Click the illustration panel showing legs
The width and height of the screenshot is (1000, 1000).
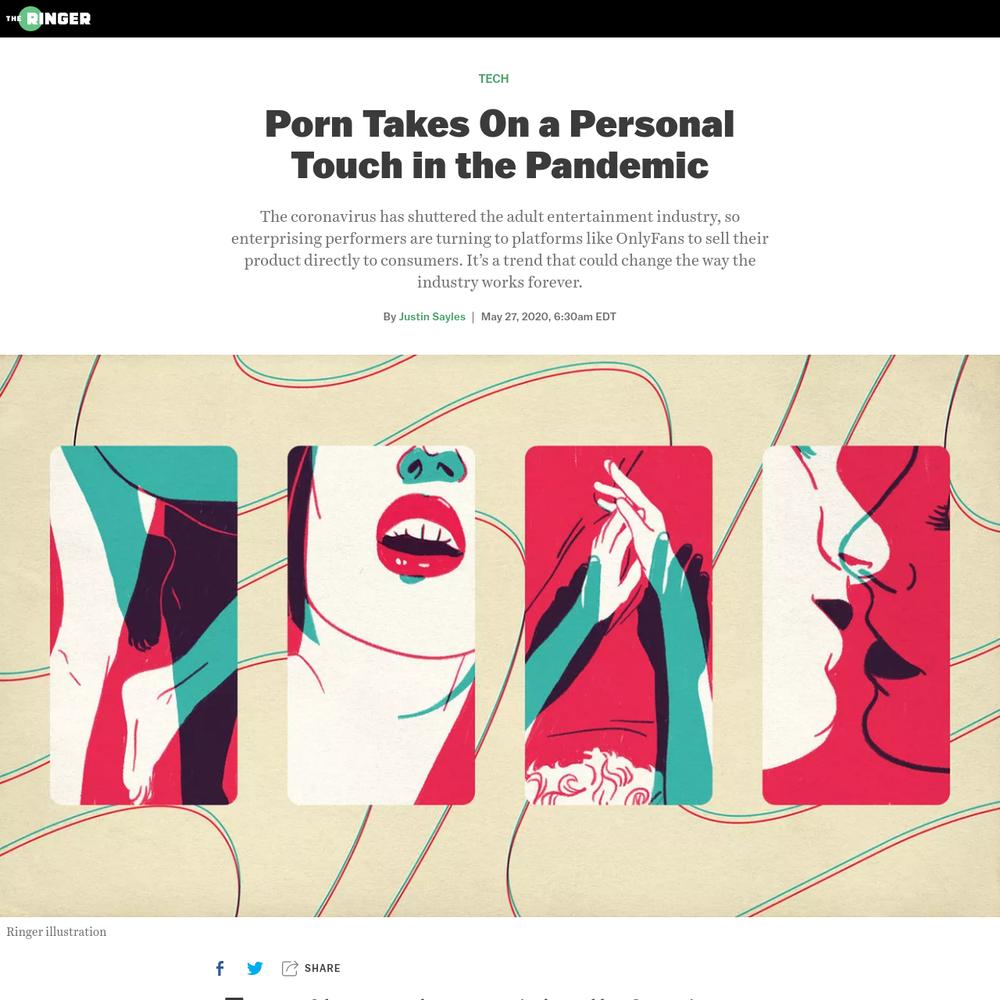[x=143, y=625]
